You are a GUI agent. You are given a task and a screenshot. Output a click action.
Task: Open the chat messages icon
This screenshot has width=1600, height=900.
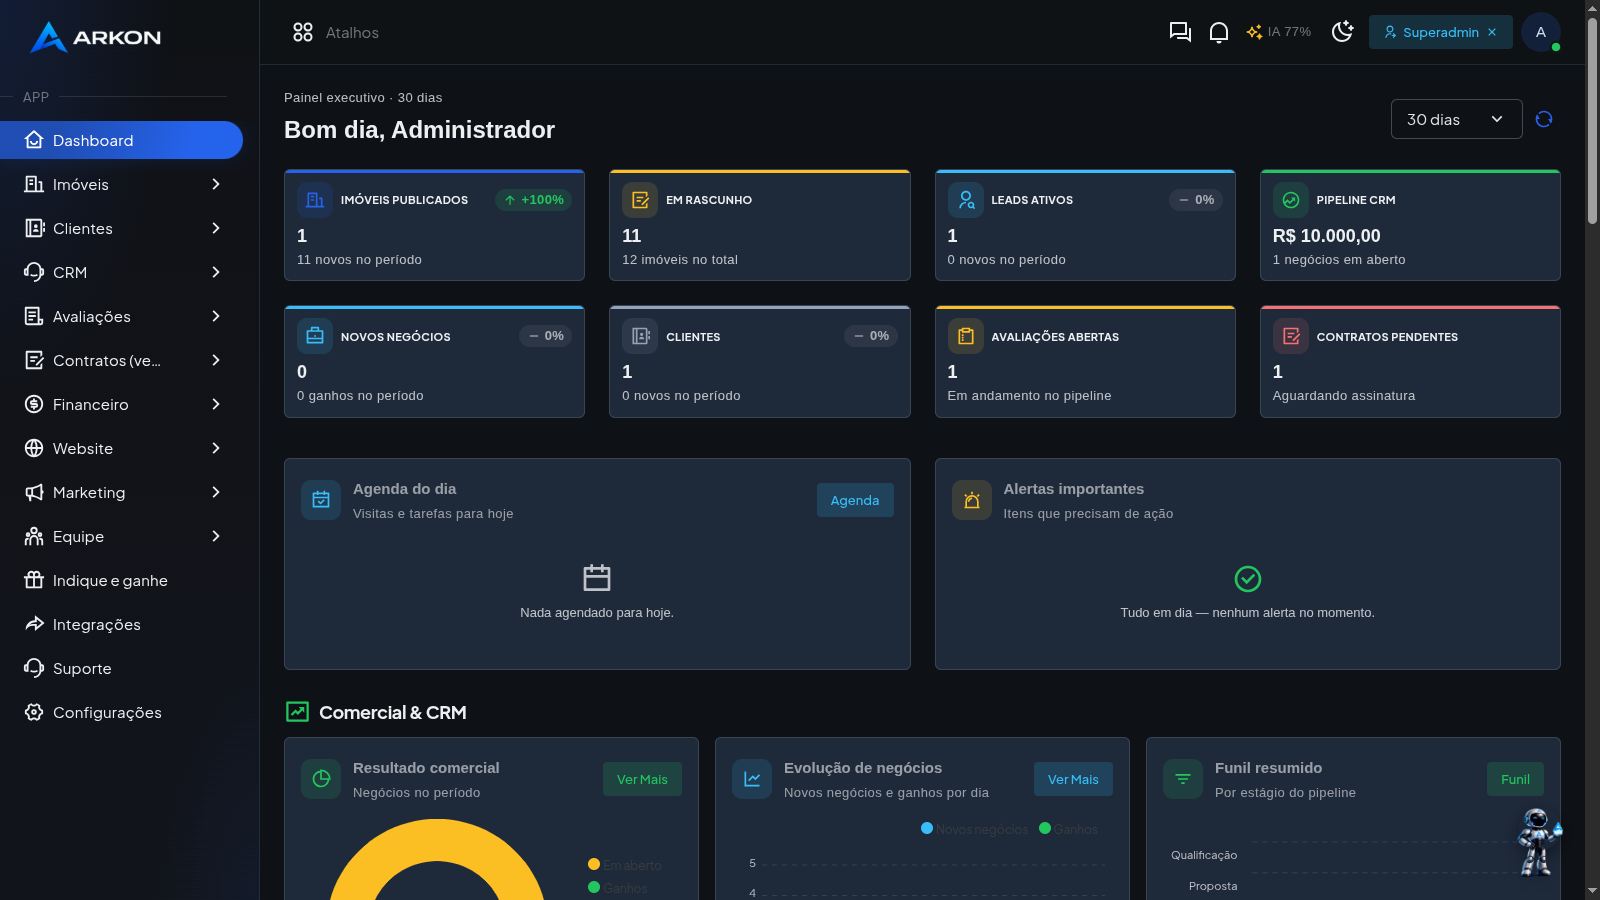click(1180, 32)
